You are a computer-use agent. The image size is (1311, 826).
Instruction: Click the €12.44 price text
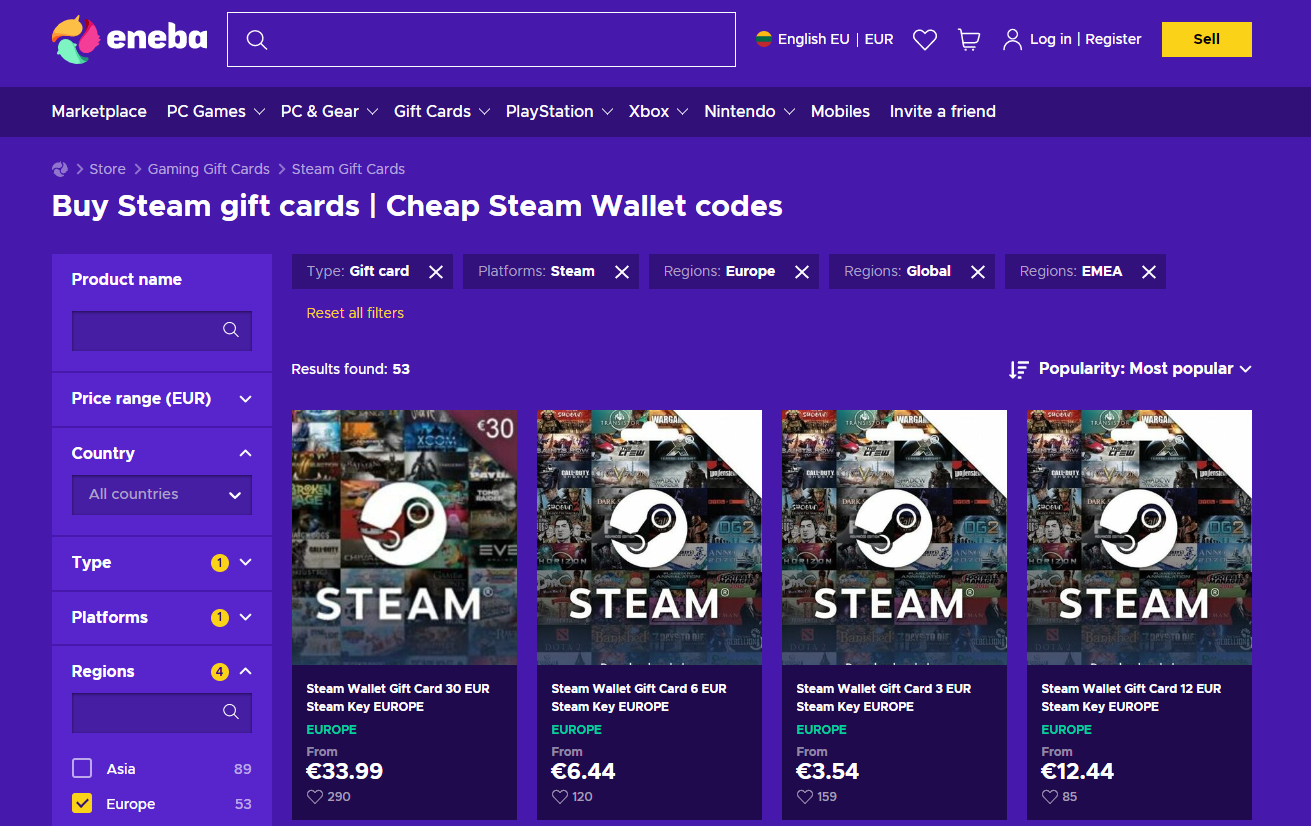coord(1077,771)
